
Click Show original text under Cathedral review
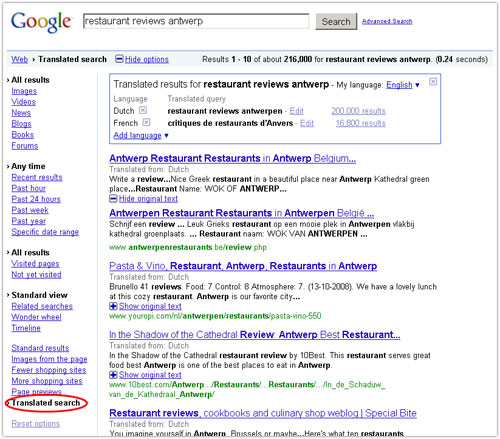(x=150, y=375)
